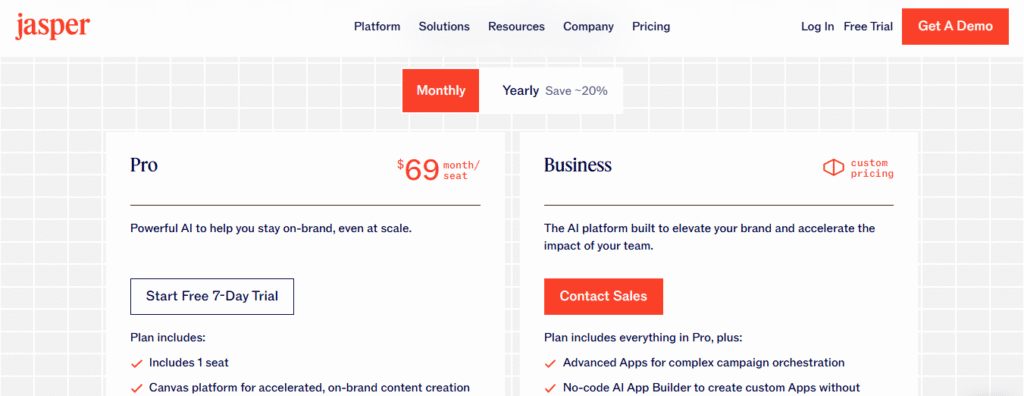
Task: Click Get A Demo button
Action: pyautogui.click(x=955, y=26)
